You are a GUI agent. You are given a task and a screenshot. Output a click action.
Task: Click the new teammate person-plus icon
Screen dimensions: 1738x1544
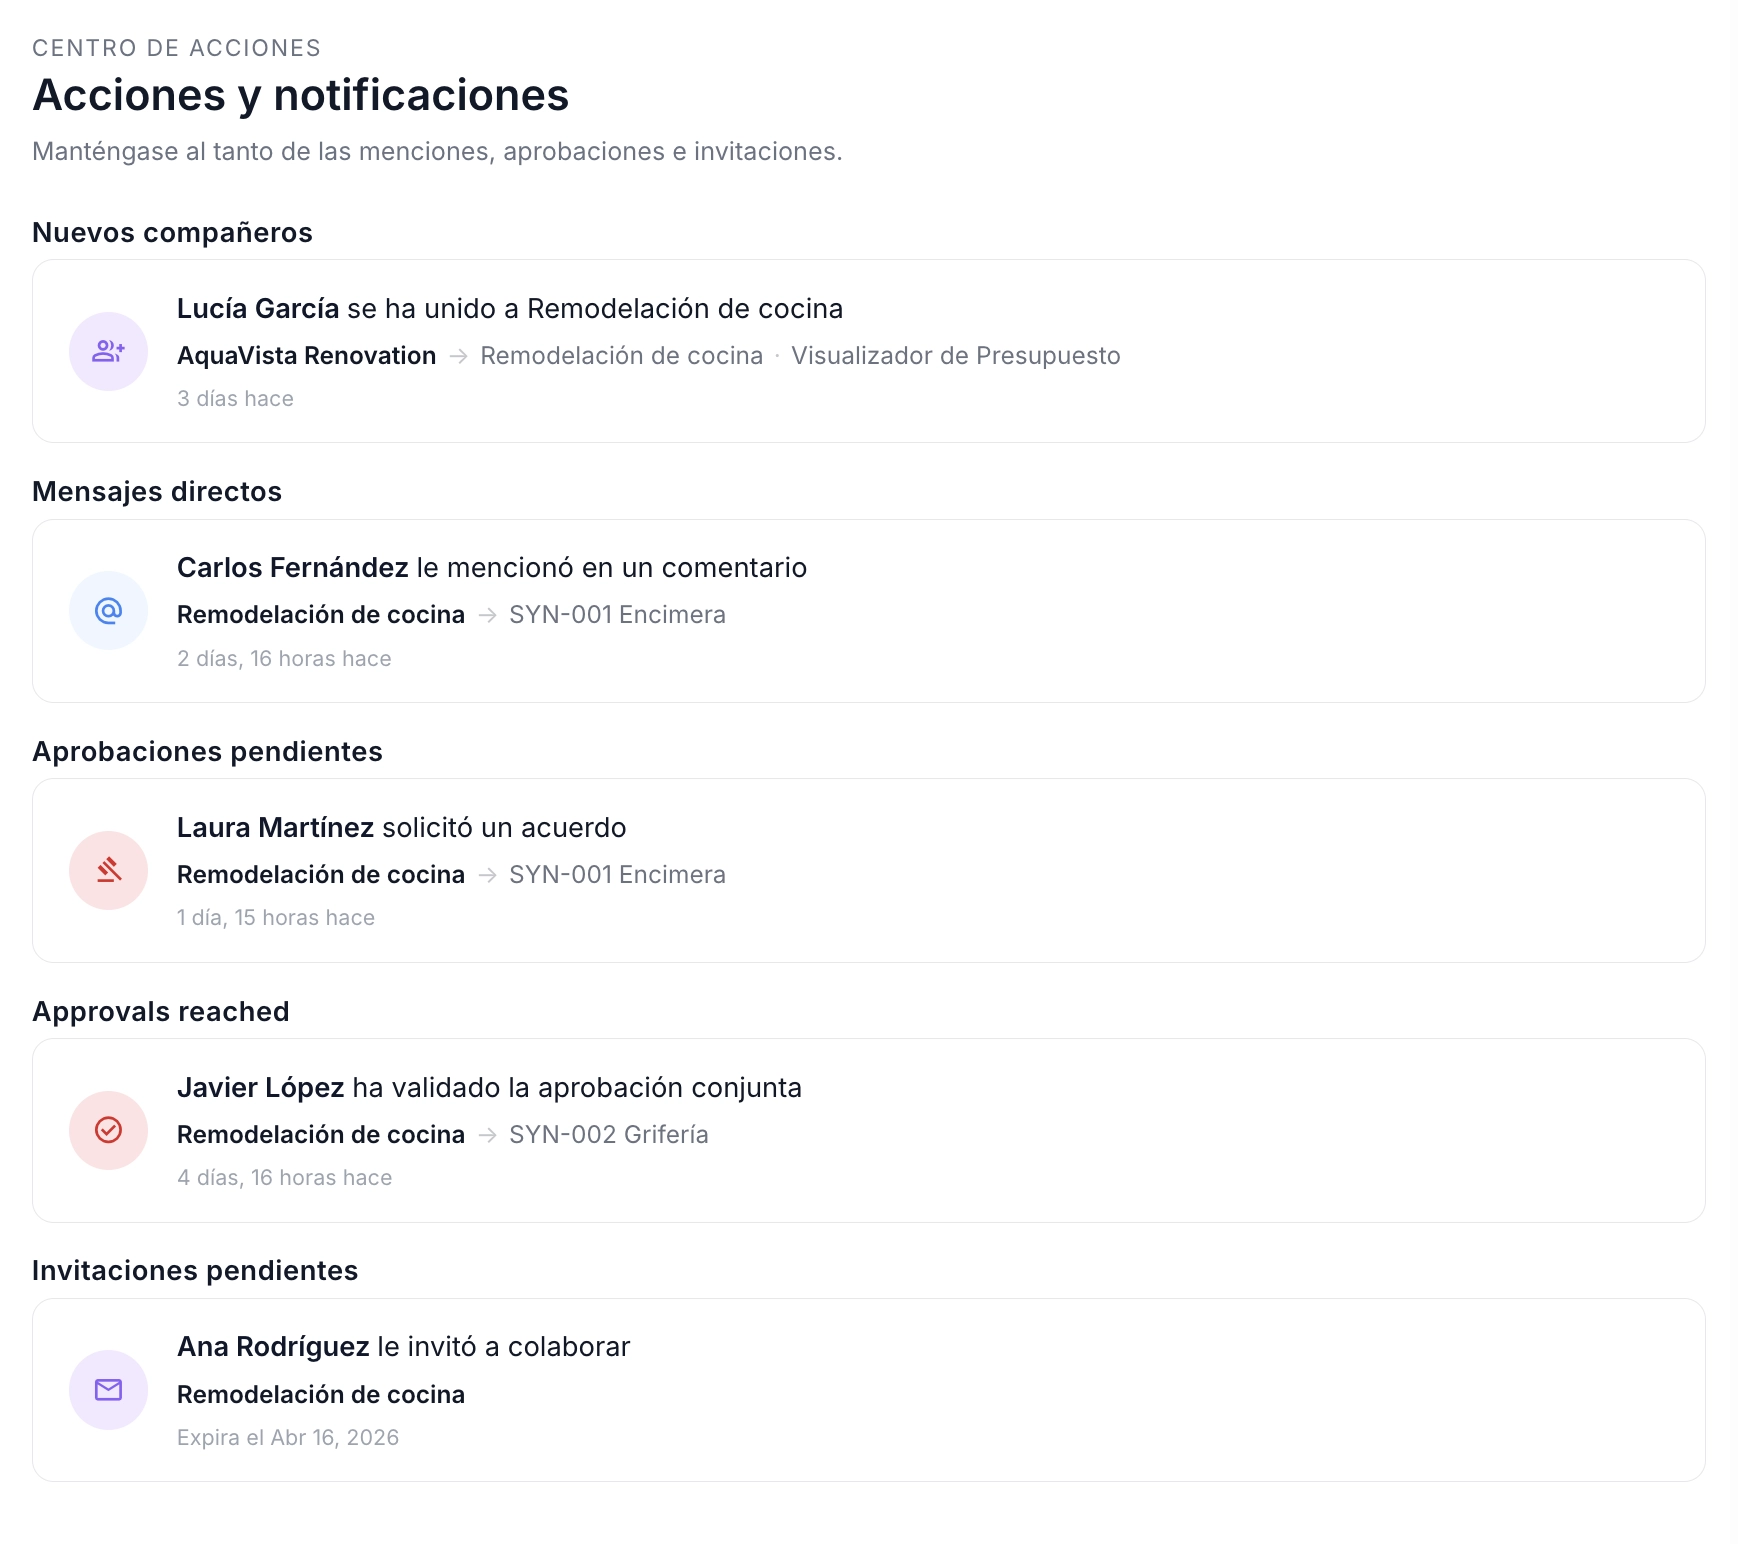108,351
